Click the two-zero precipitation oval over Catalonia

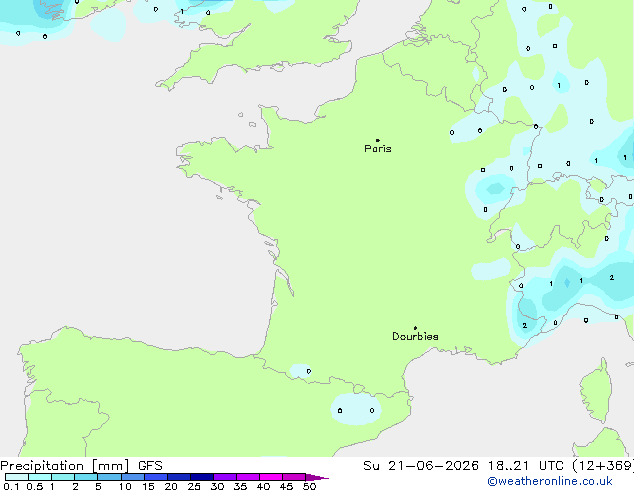(356, 409)
